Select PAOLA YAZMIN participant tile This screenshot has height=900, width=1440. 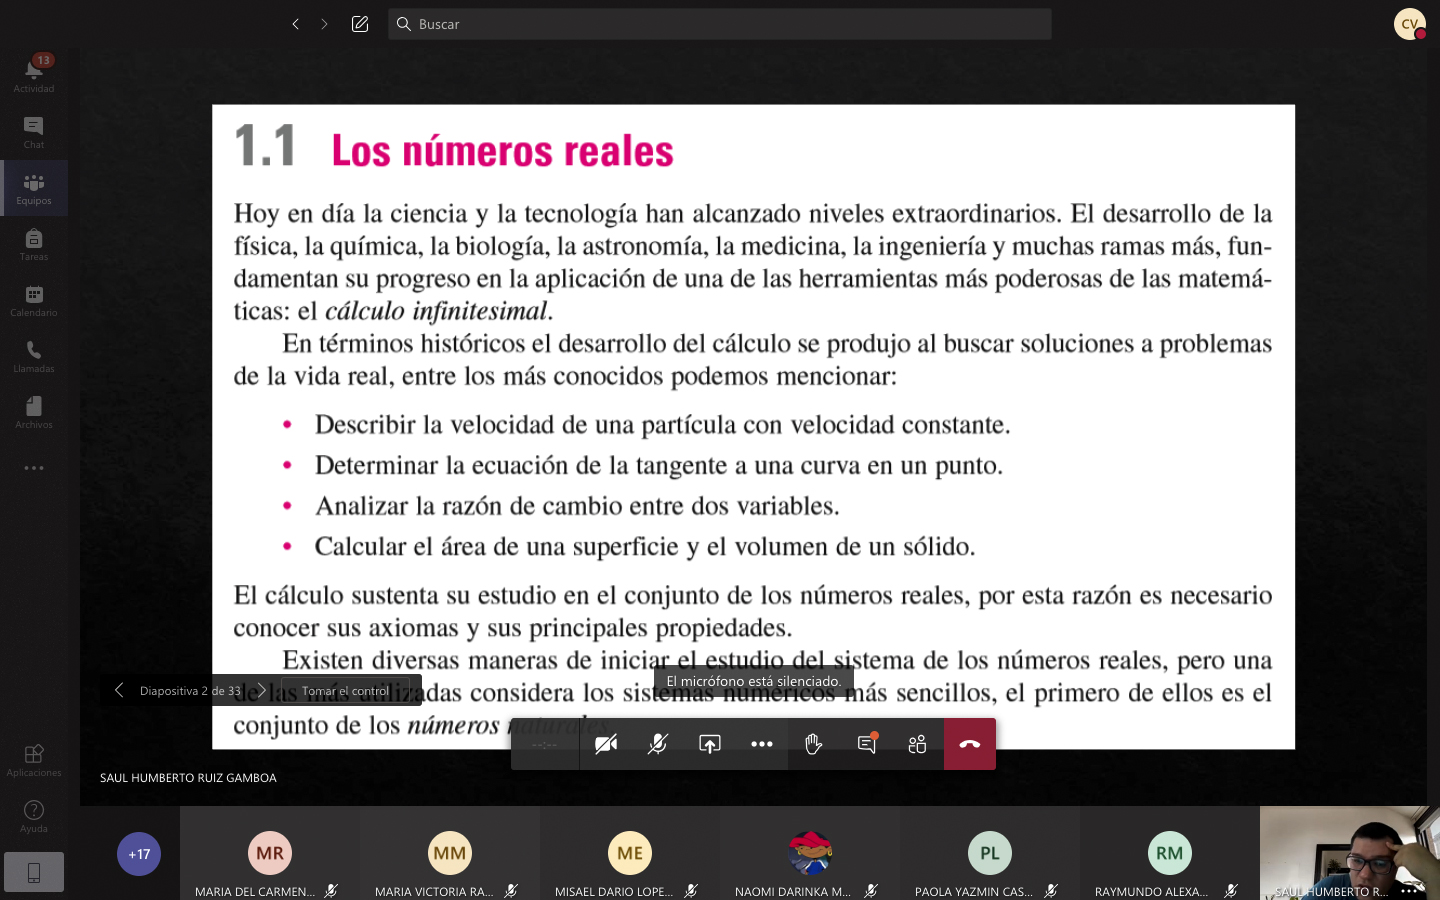(990, 853)
